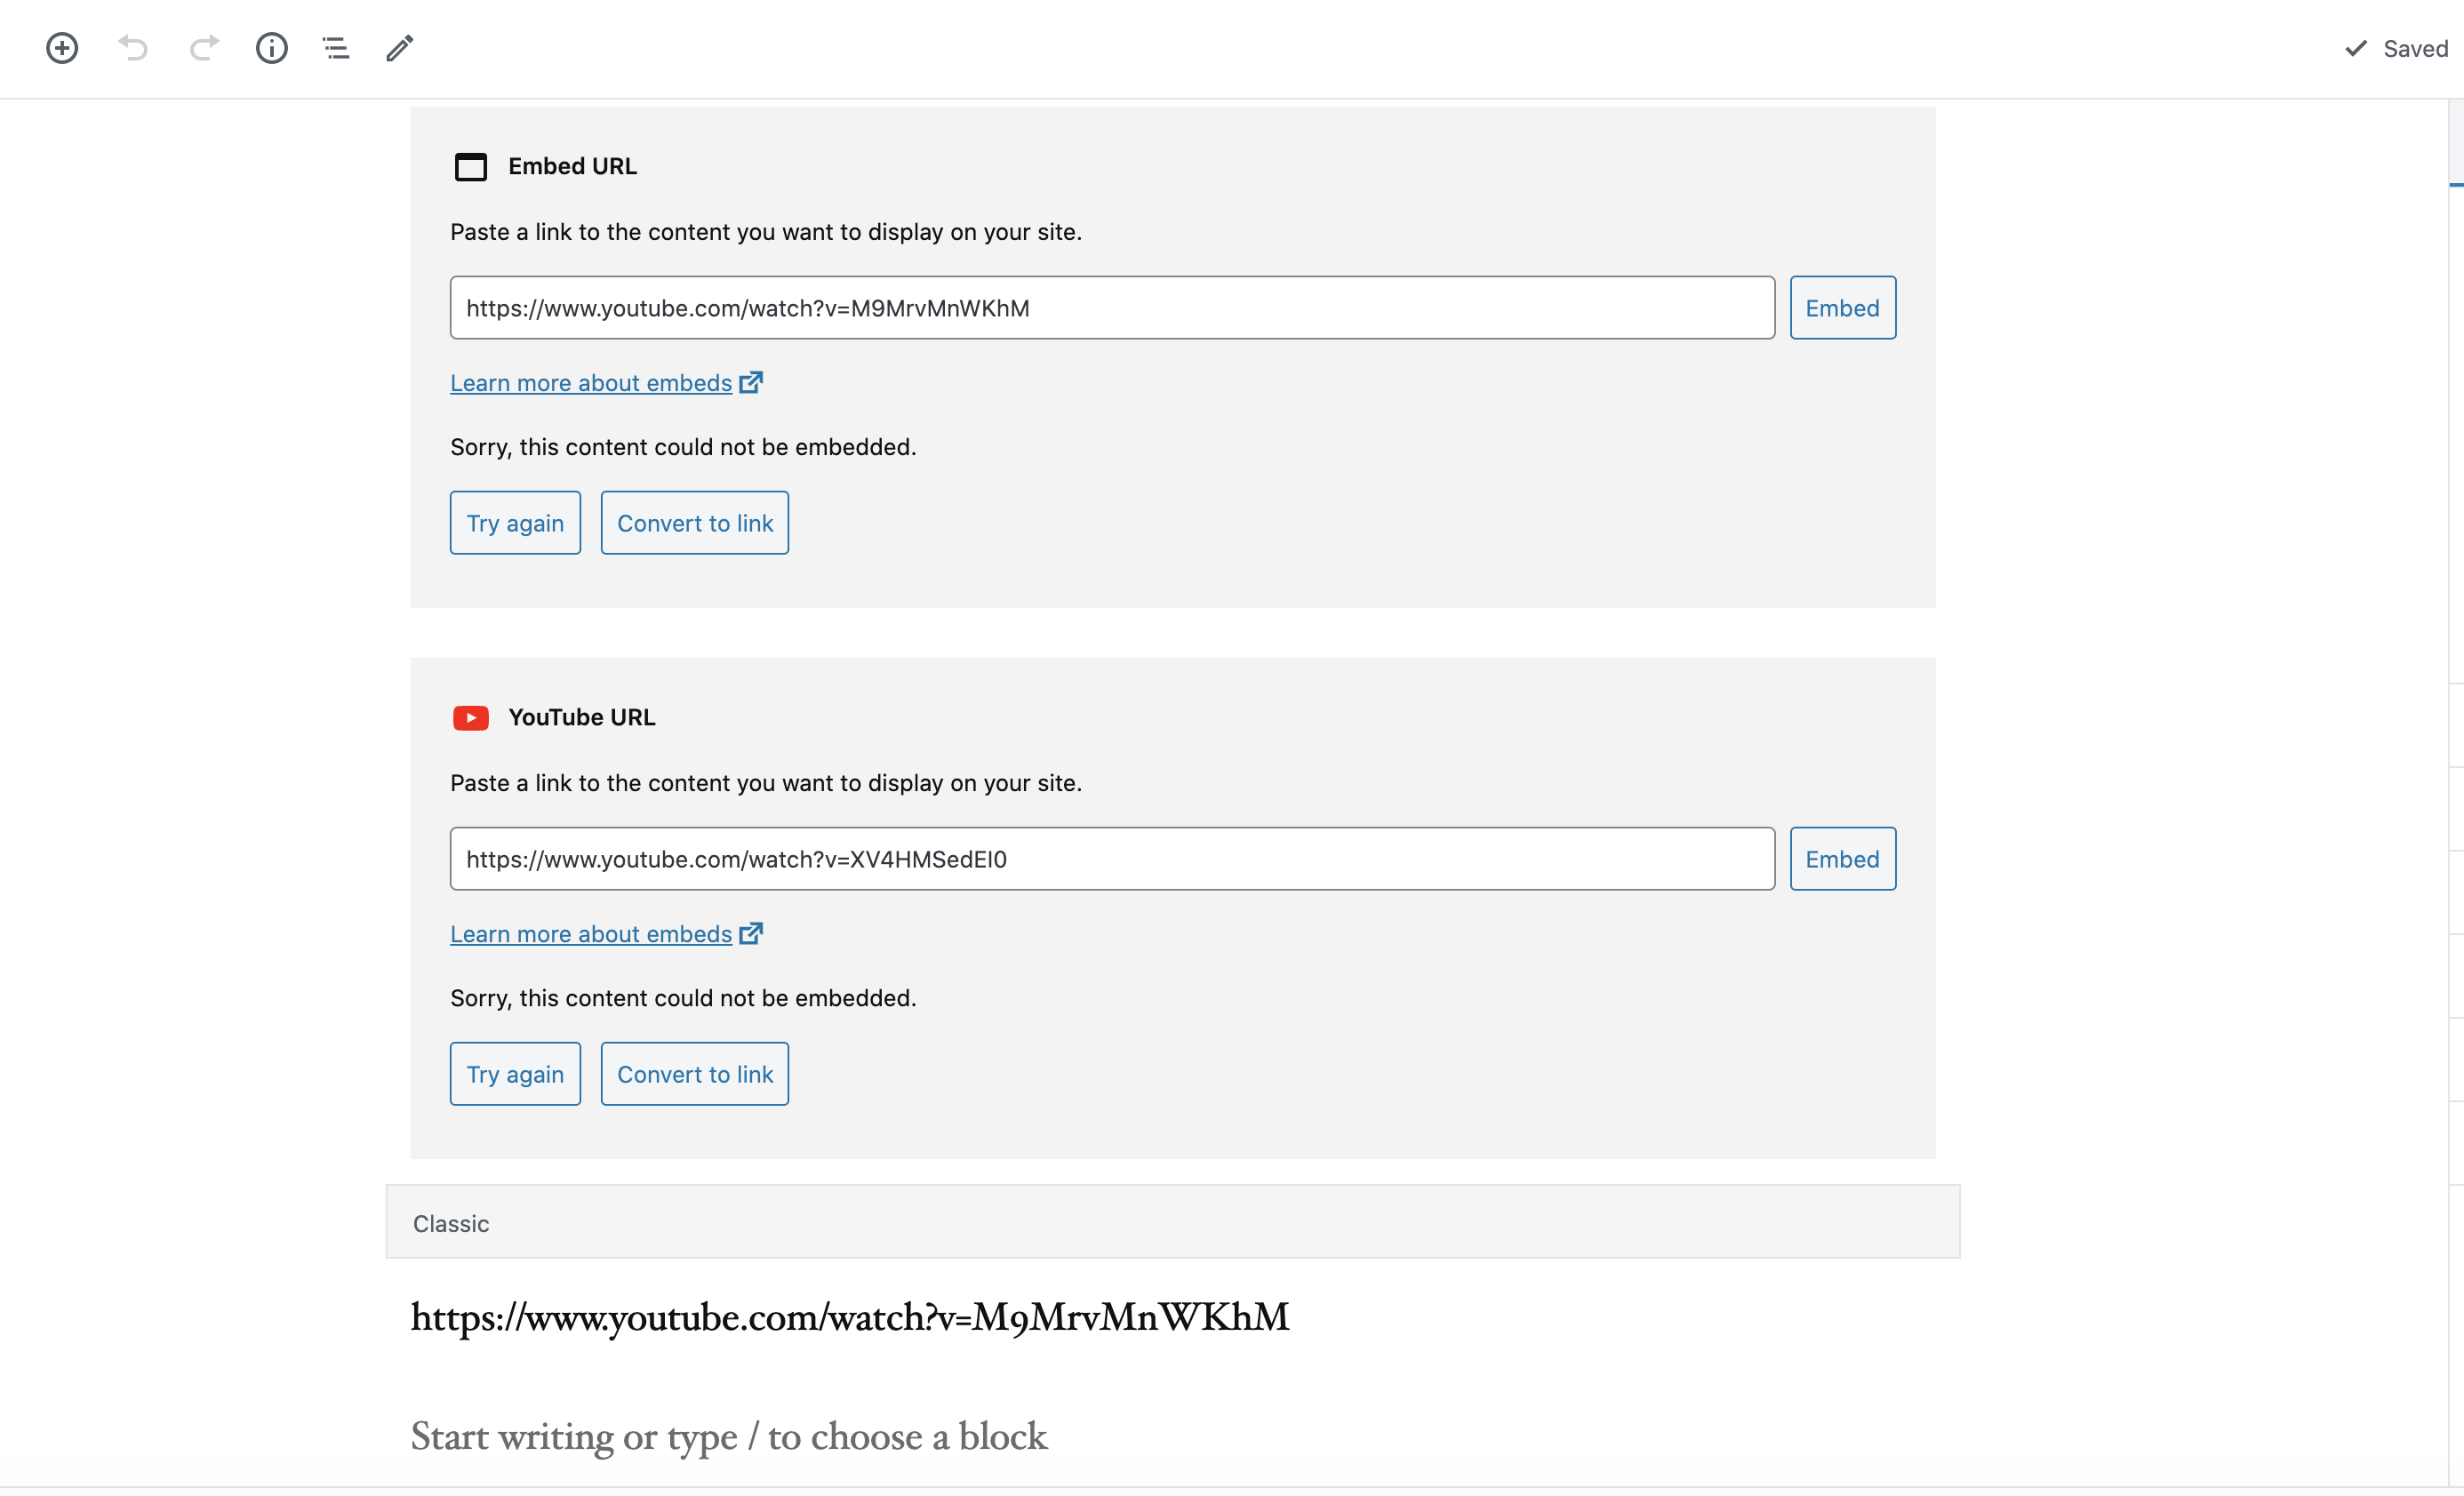Redo the last change
This screenshot has width=2464, height=1496.
(x=204, y=48)
